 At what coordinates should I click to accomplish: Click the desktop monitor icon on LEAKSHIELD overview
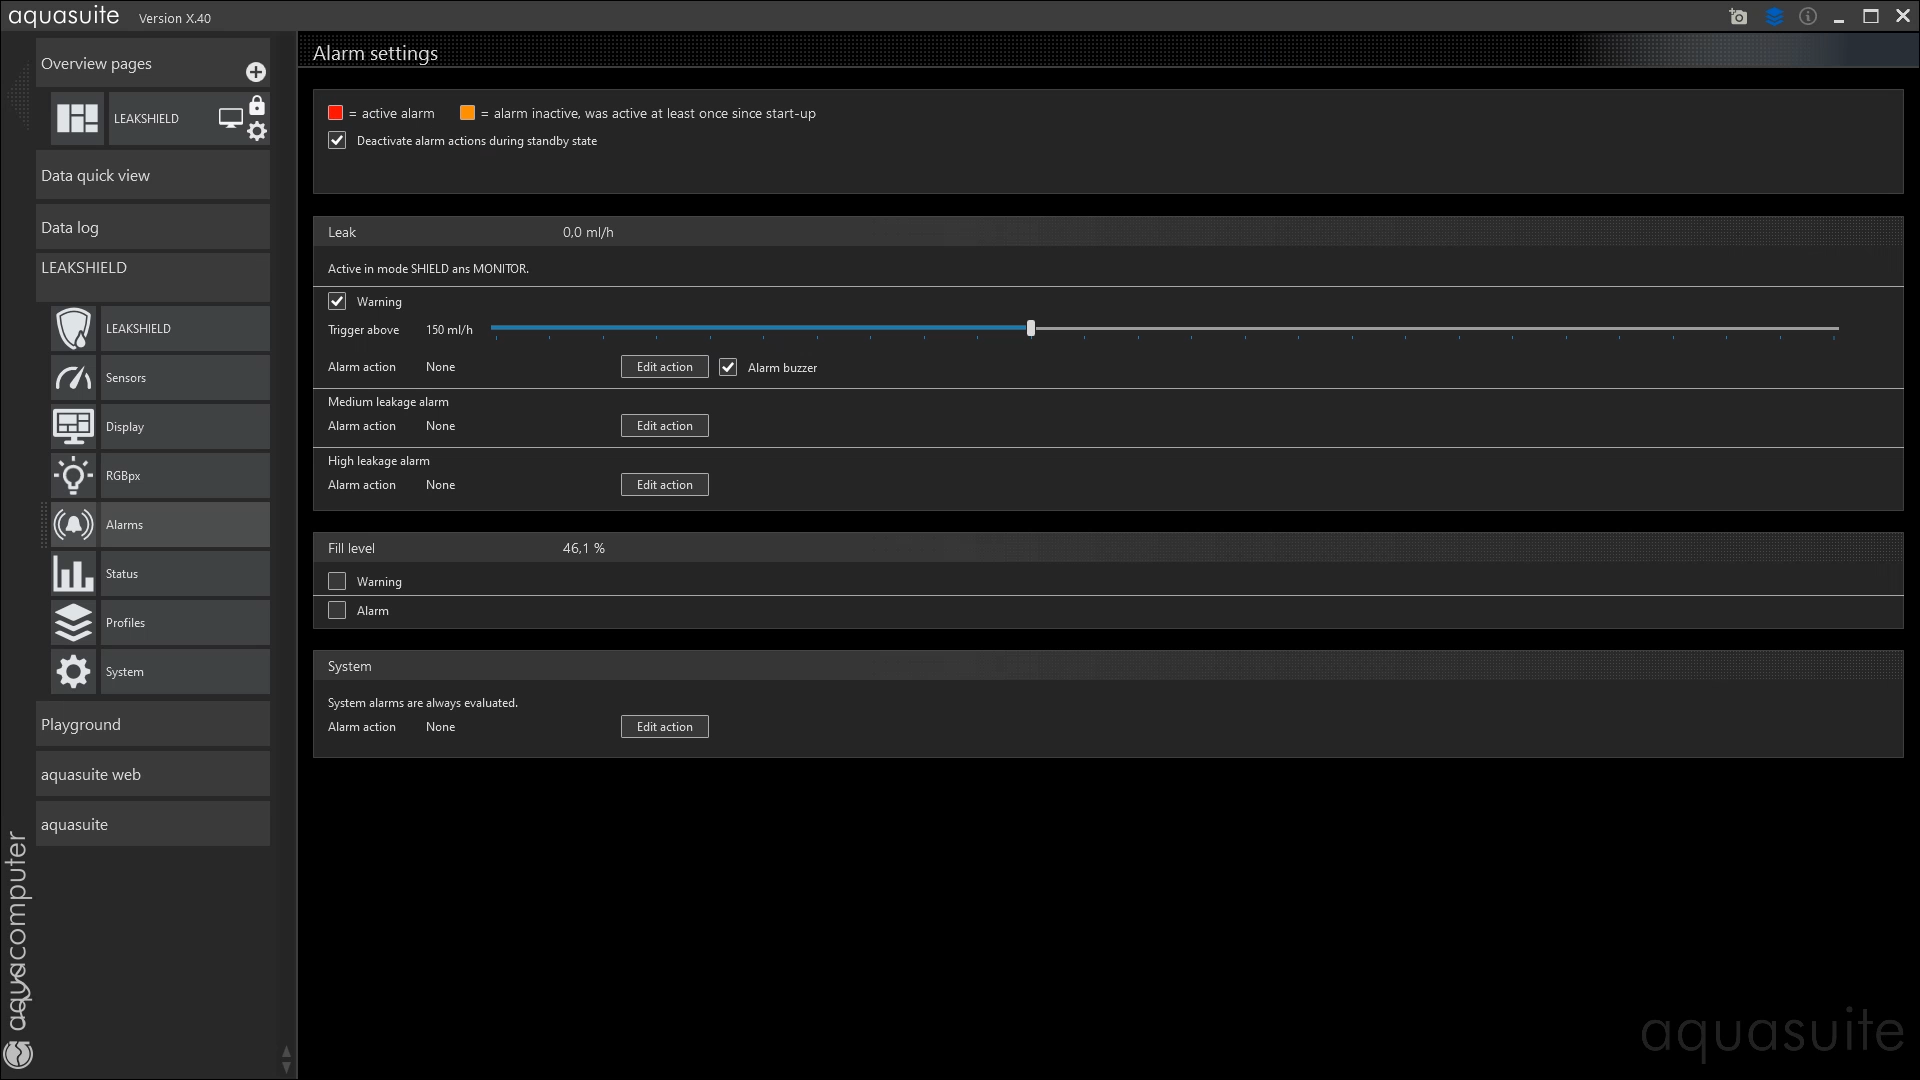tap(231, 118)
